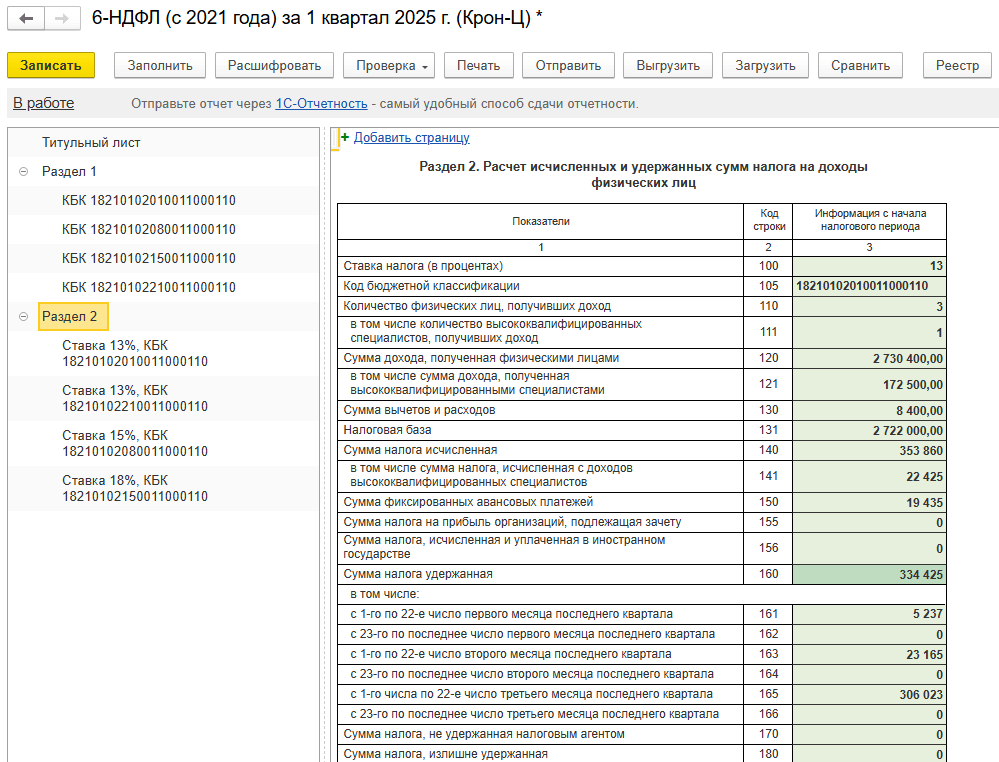Click the line 160 withheld tax field
Screen dimensions: 999x762
point(868,575)
